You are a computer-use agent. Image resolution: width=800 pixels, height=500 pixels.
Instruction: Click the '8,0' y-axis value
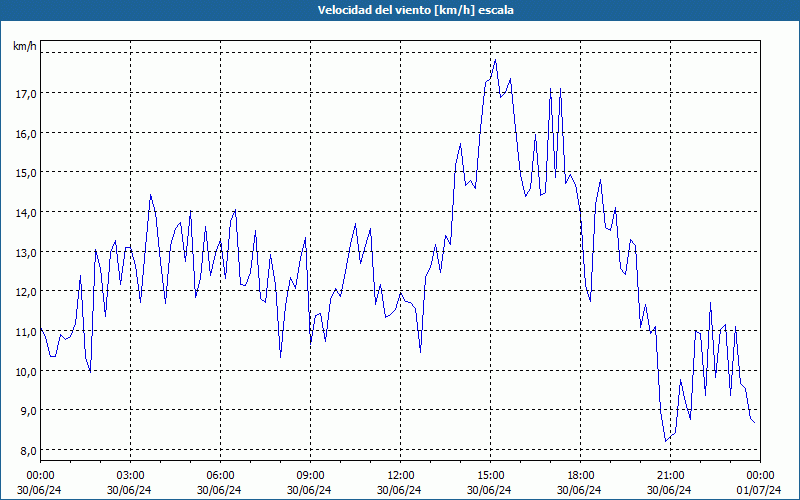pyautogui.click(x=29, y=451)
